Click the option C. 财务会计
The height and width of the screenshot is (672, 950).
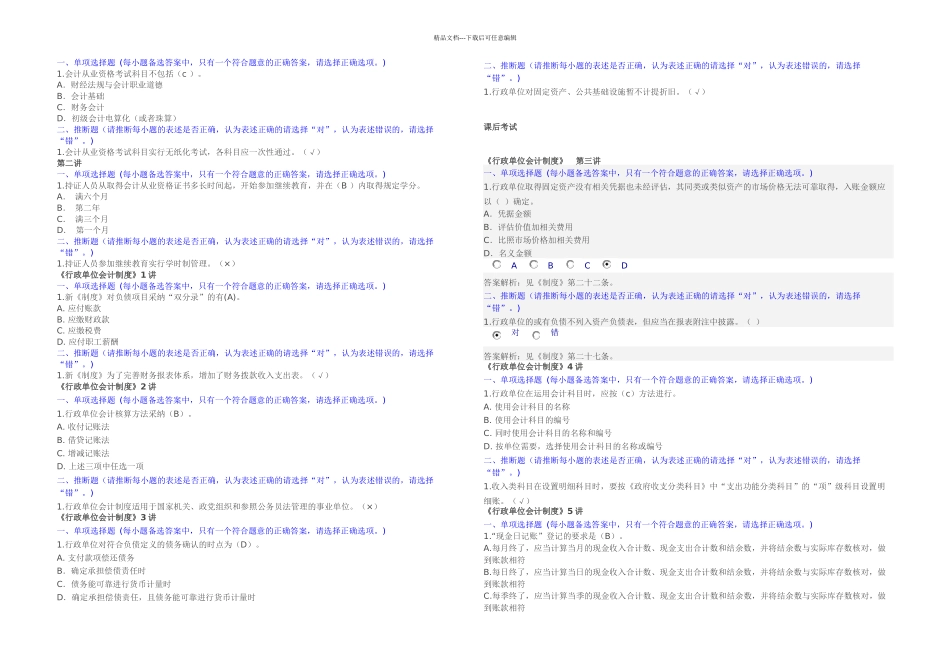point(81,107)
